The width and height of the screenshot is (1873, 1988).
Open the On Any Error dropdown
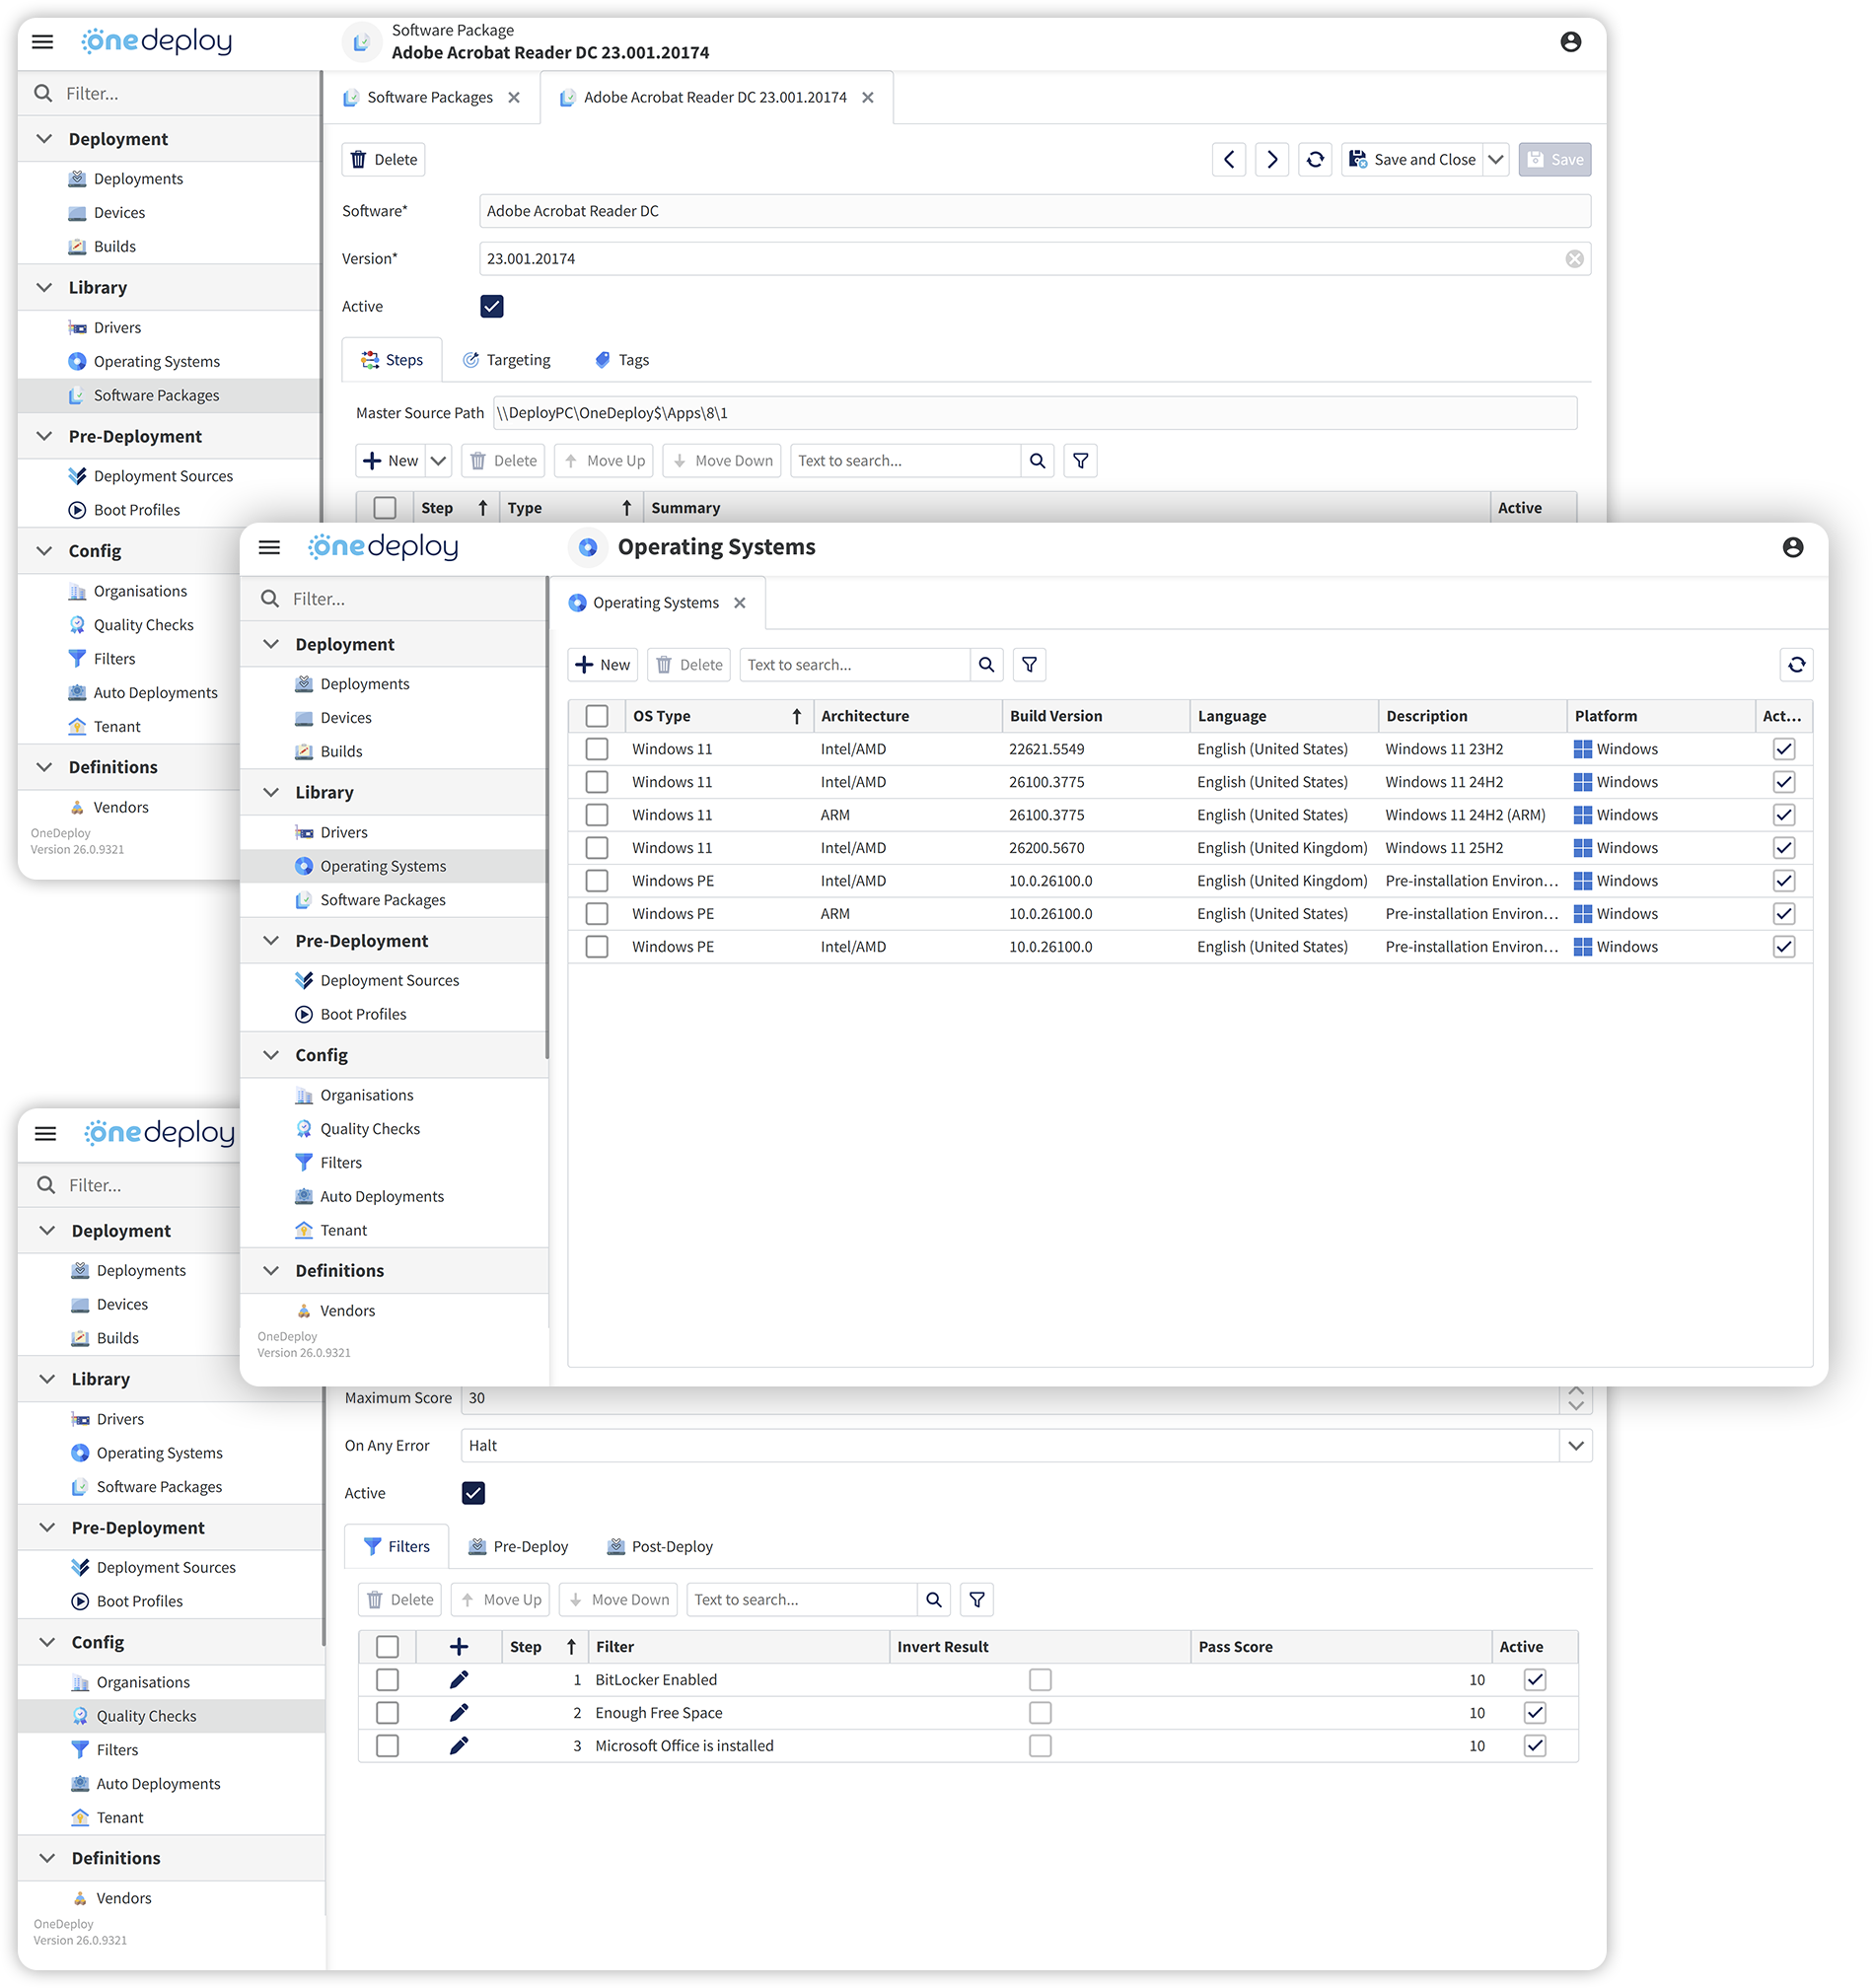click(x=1576, y=1446)
